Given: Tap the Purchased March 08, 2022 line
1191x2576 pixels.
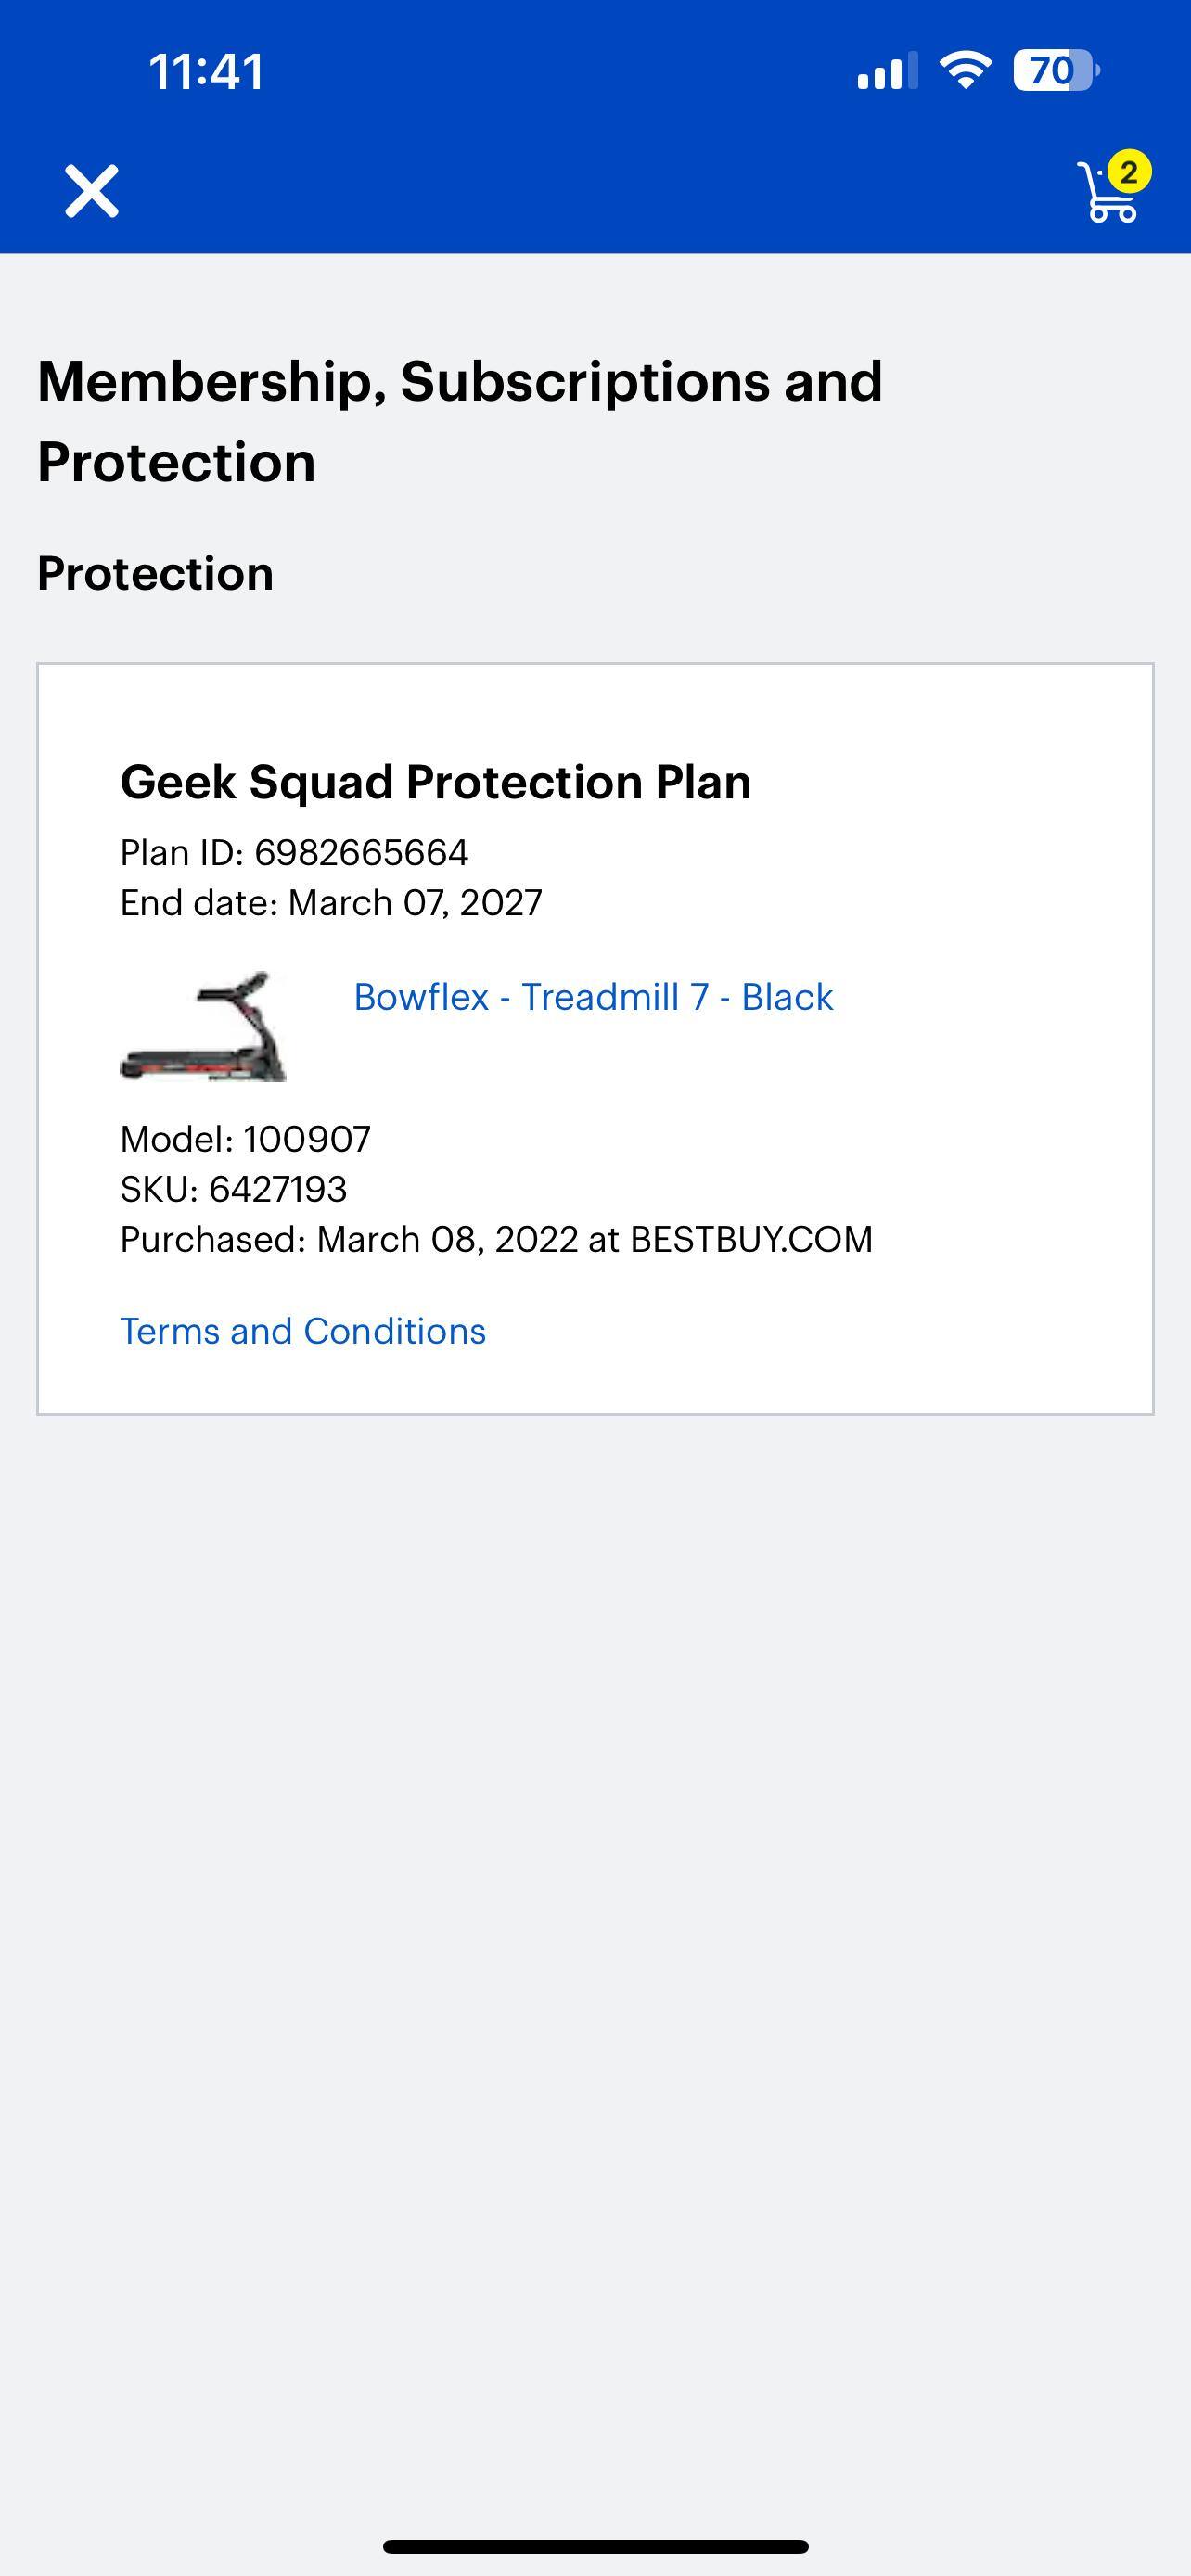Looking at the screenshot, I should 496,1240.
